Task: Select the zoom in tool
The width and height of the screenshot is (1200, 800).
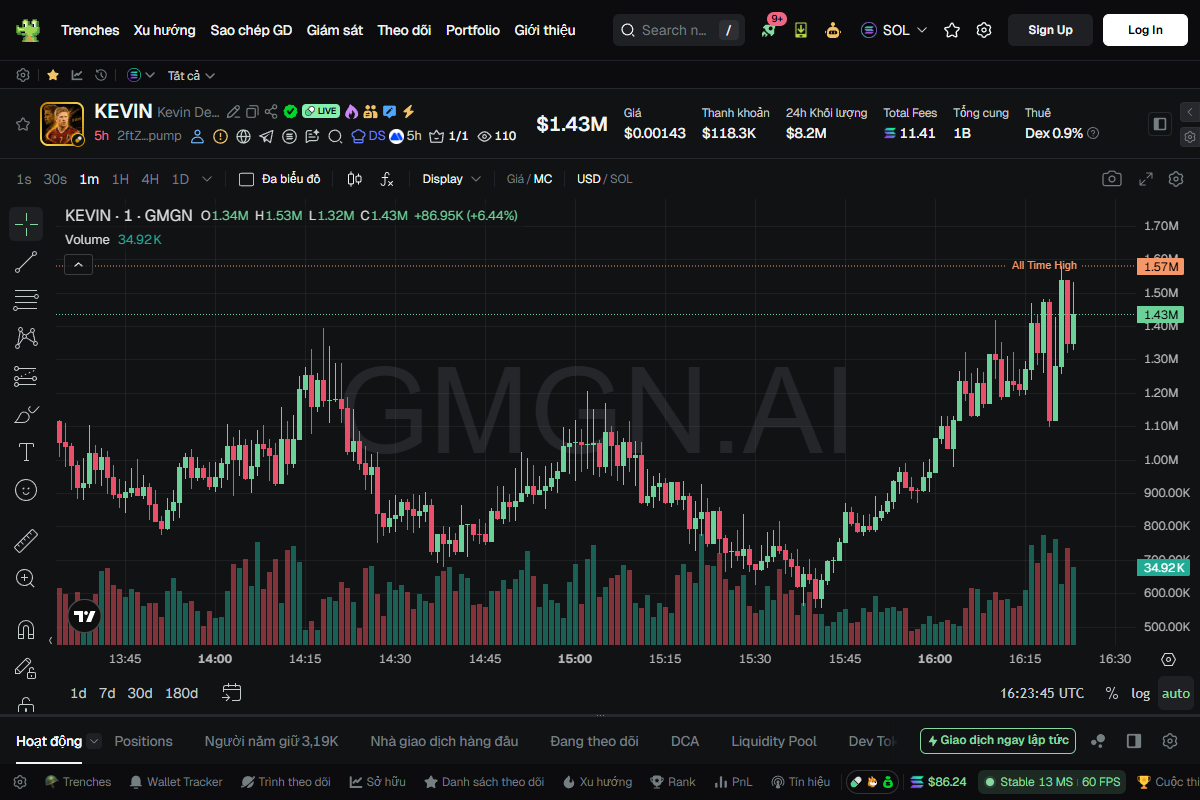Action: (x=26, y=578)
